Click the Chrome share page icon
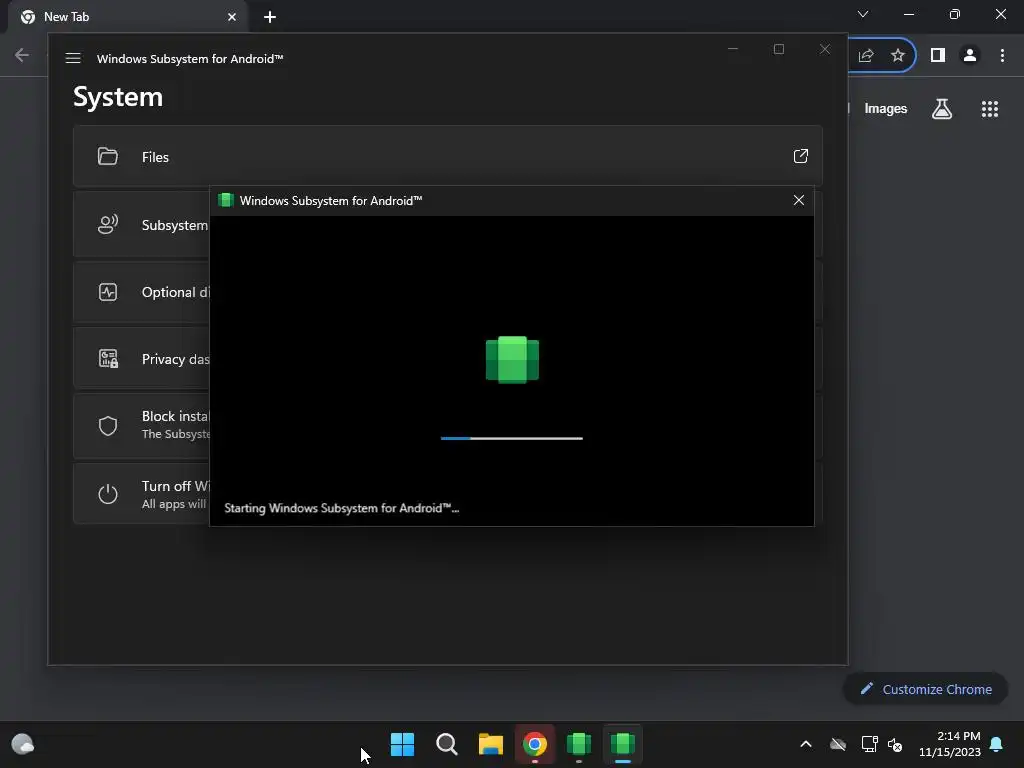 866,56
